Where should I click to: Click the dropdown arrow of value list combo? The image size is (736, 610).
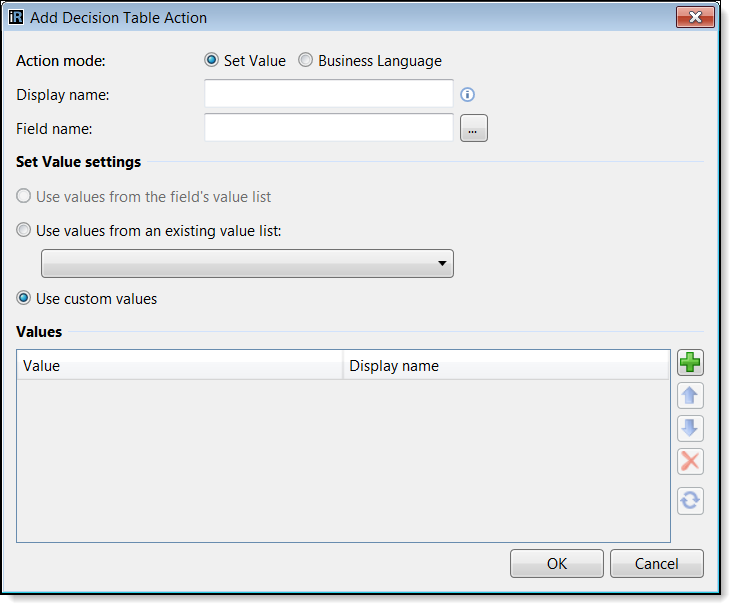pyautogui.click(x=442, y=264)
